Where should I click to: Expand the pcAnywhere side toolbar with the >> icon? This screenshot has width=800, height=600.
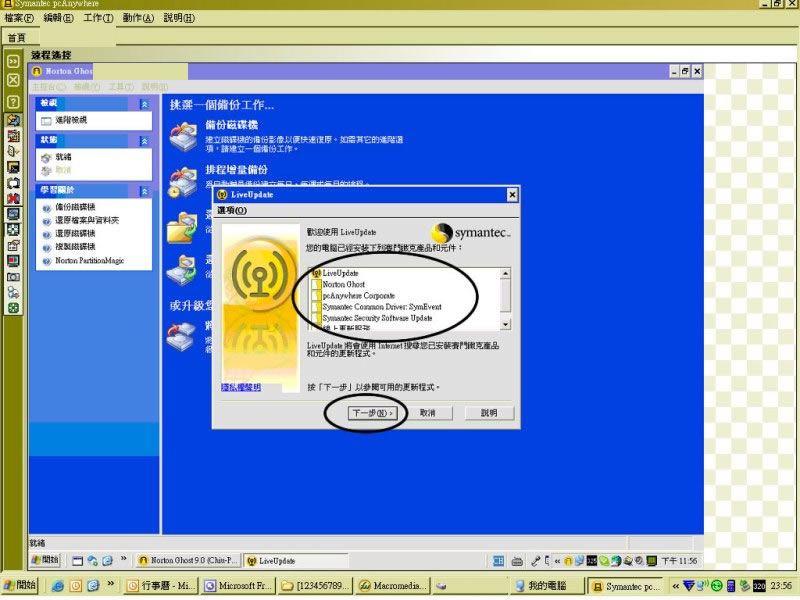13,61
